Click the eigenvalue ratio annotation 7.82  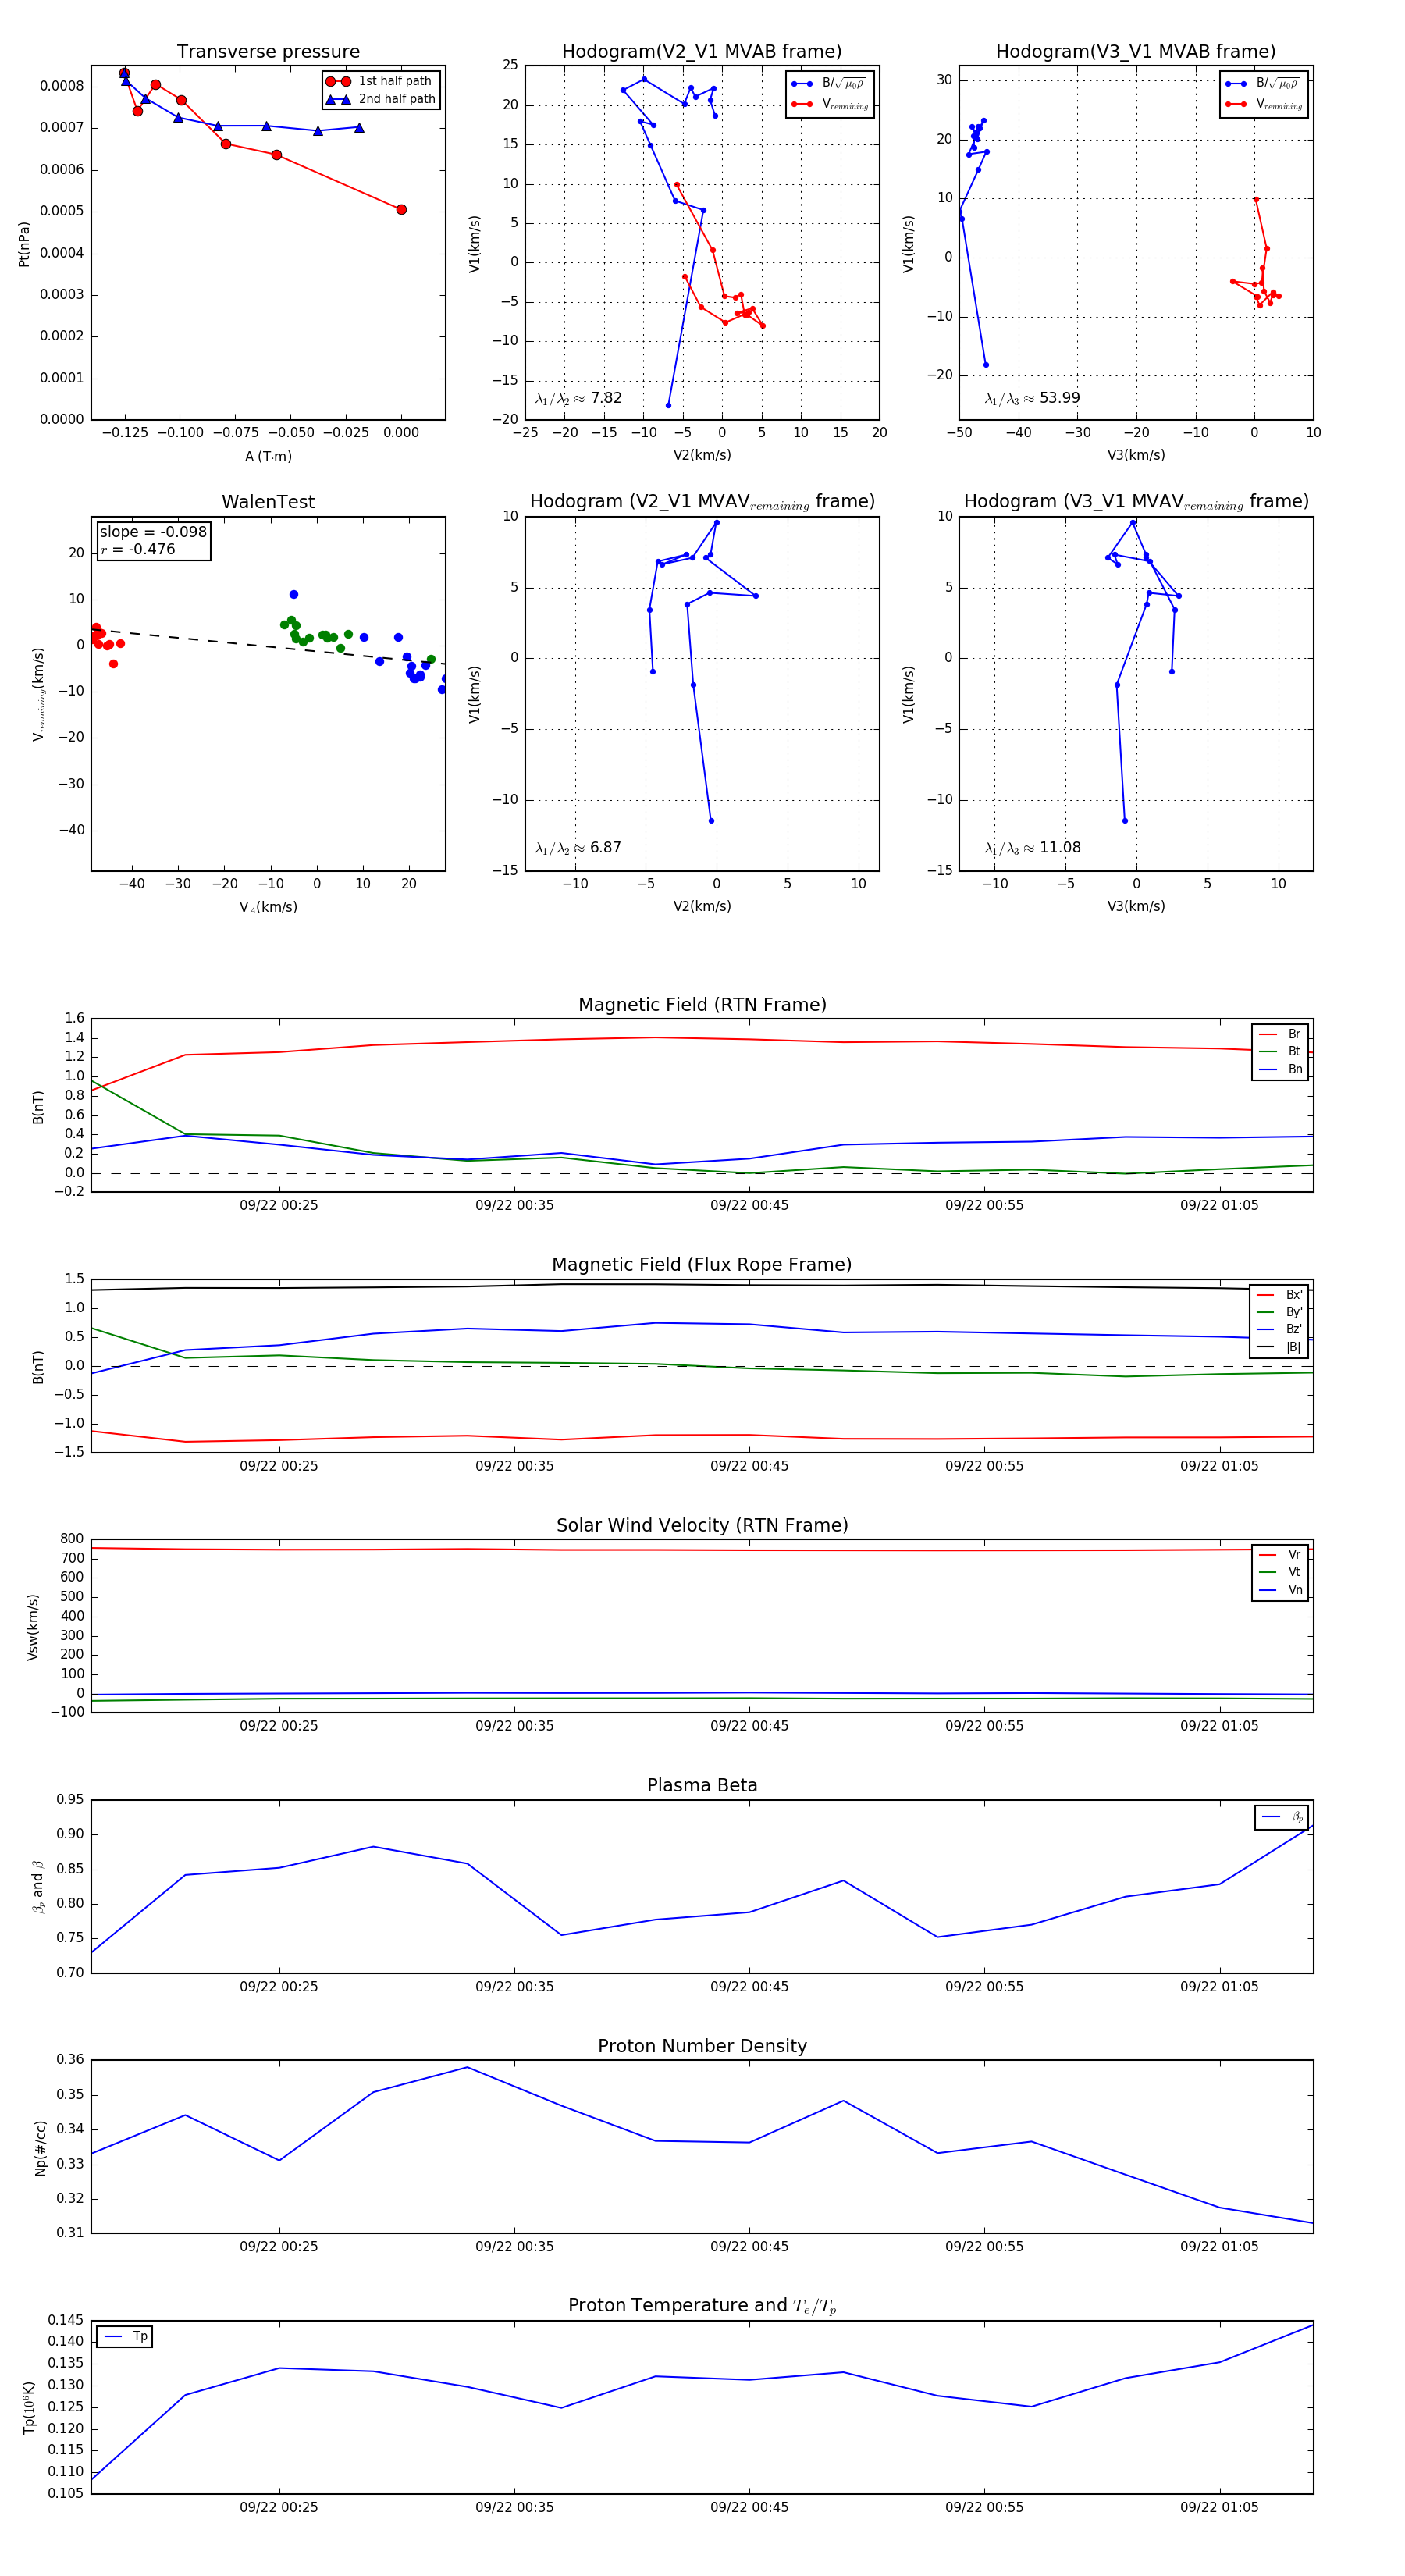click(x=578, y=398)
